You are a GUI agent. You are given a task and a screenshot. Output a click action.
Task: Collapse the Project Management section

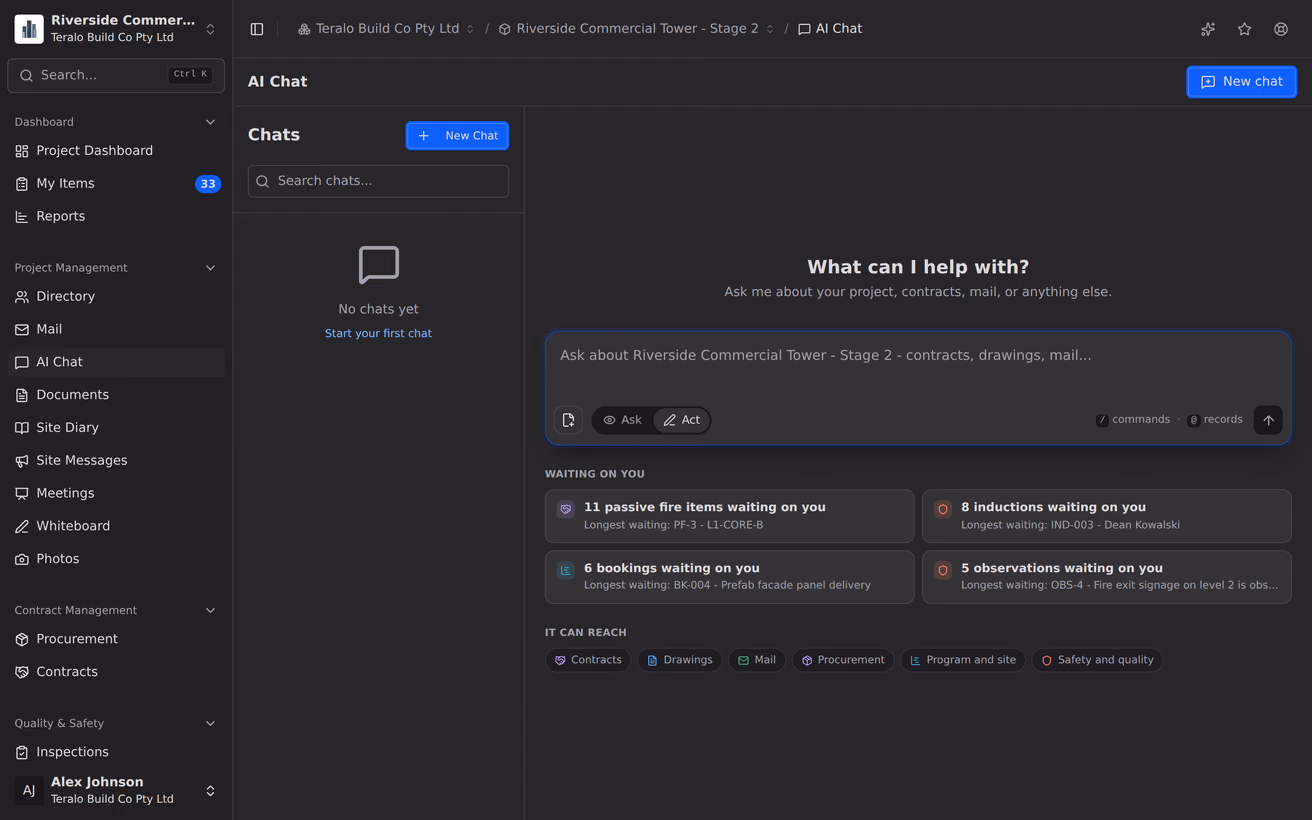pos(210,268)
